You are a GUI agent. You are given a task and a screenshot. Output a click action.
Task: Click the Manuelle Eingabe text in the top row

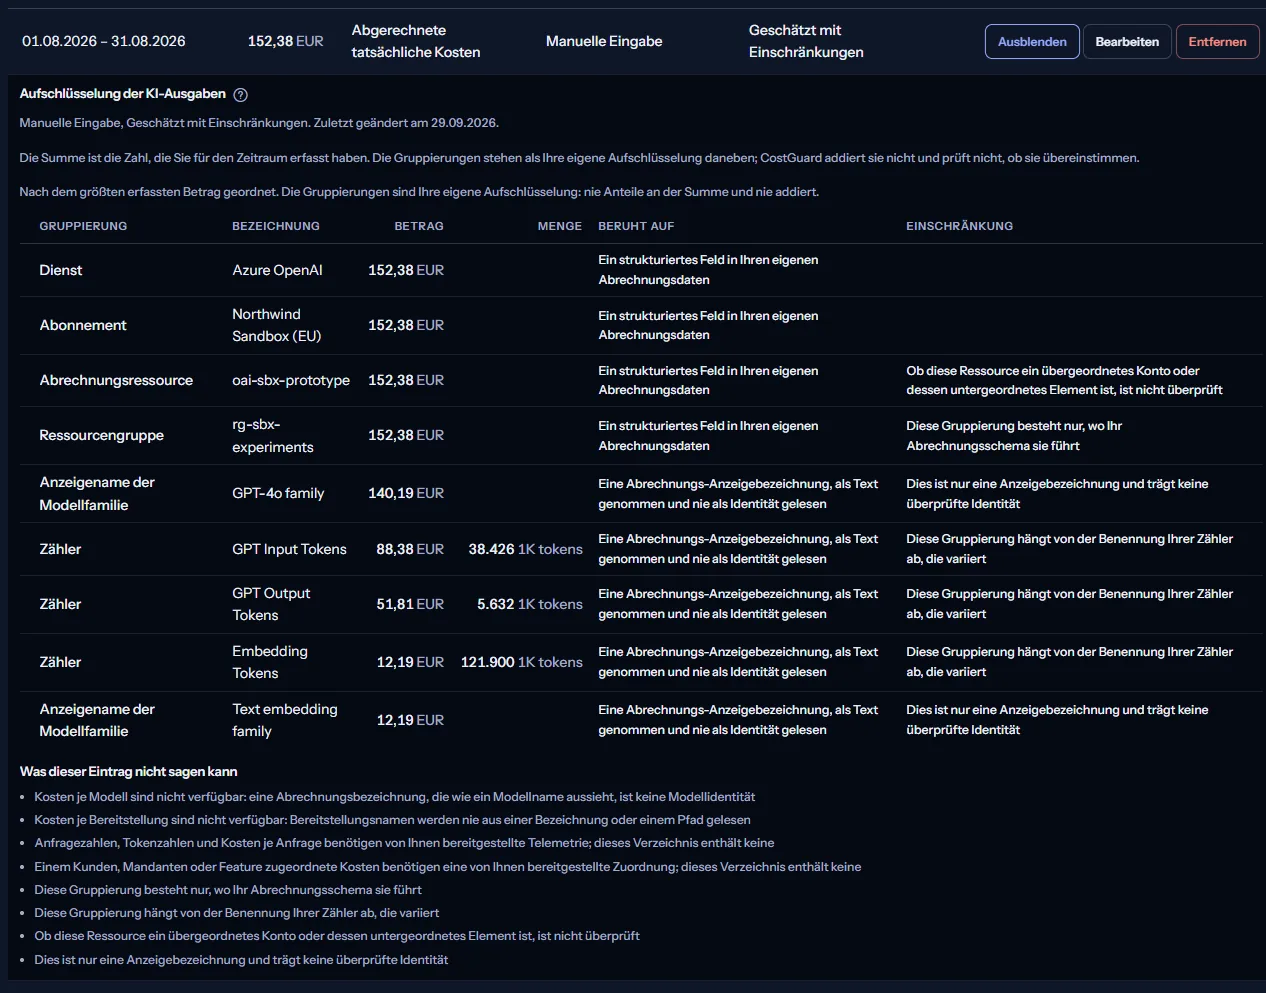(x=604, y=41)
